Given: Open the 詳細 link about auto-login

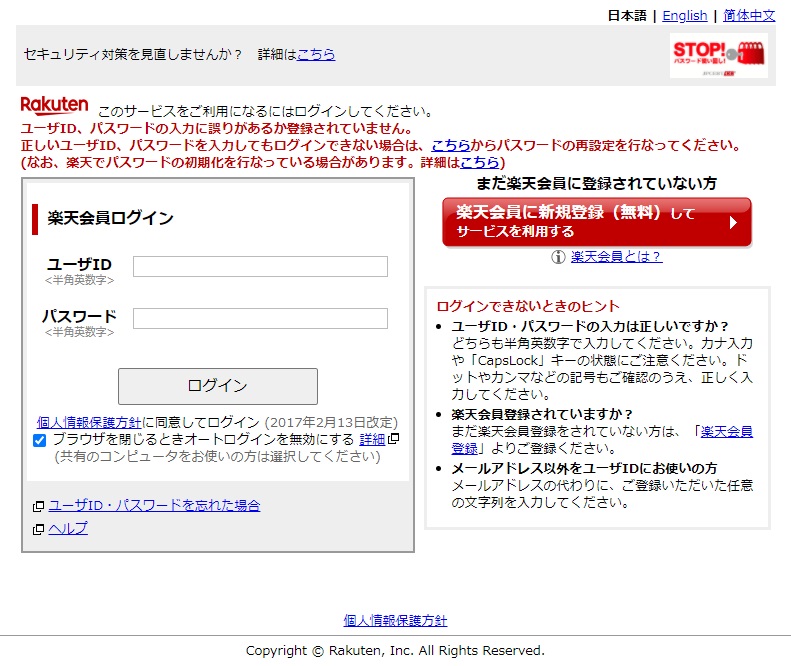Looking at the screenshot, I should click(372, 439).
